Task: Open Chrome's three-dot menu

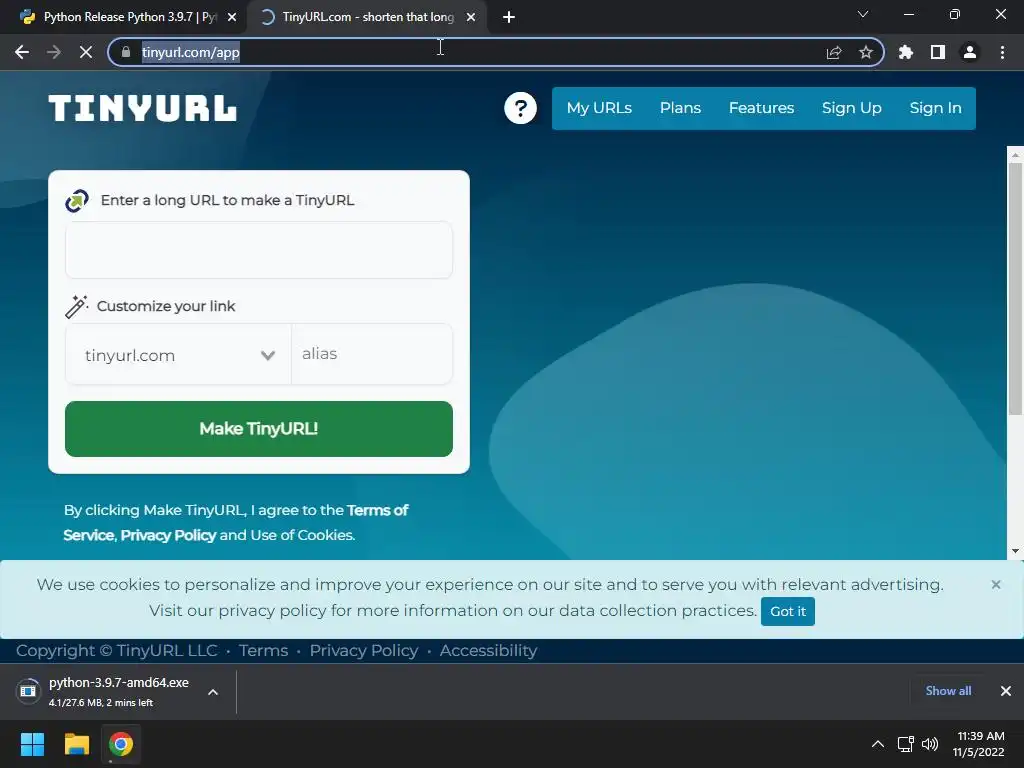Action: point(1002,52)
